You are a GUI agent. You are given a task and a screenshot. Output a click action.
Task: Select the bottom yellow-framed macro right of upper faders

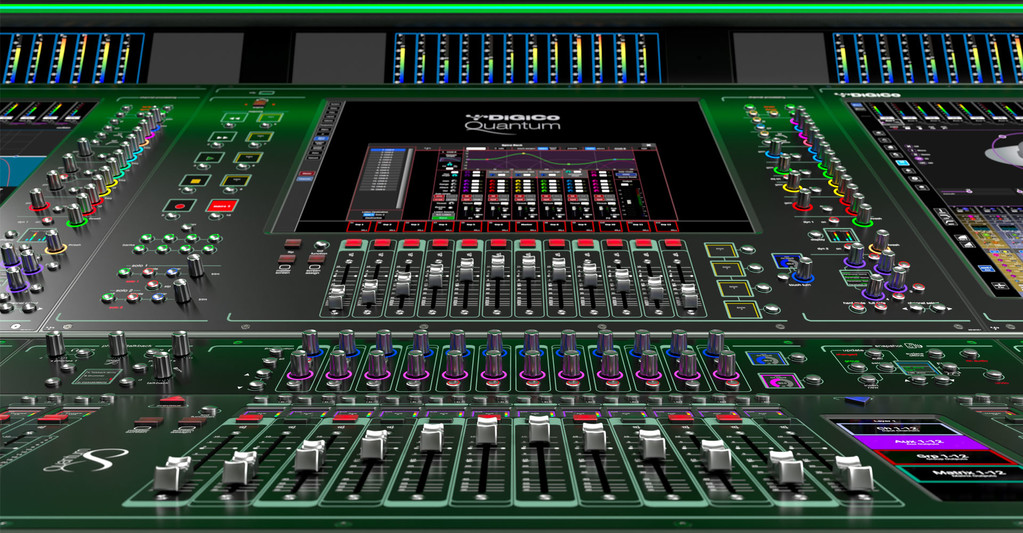click(x=742, y=309)
